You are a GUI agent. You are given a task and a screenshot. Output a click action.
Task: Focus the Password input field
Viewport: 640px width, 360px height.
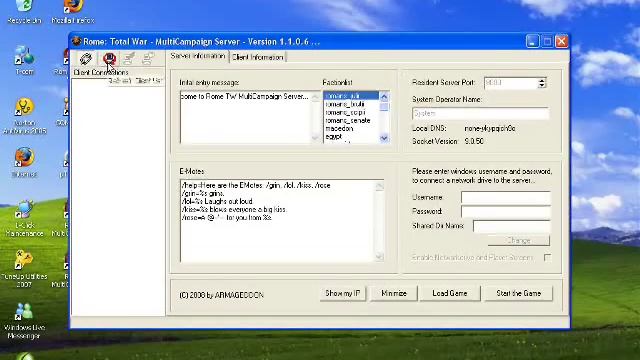506,211
